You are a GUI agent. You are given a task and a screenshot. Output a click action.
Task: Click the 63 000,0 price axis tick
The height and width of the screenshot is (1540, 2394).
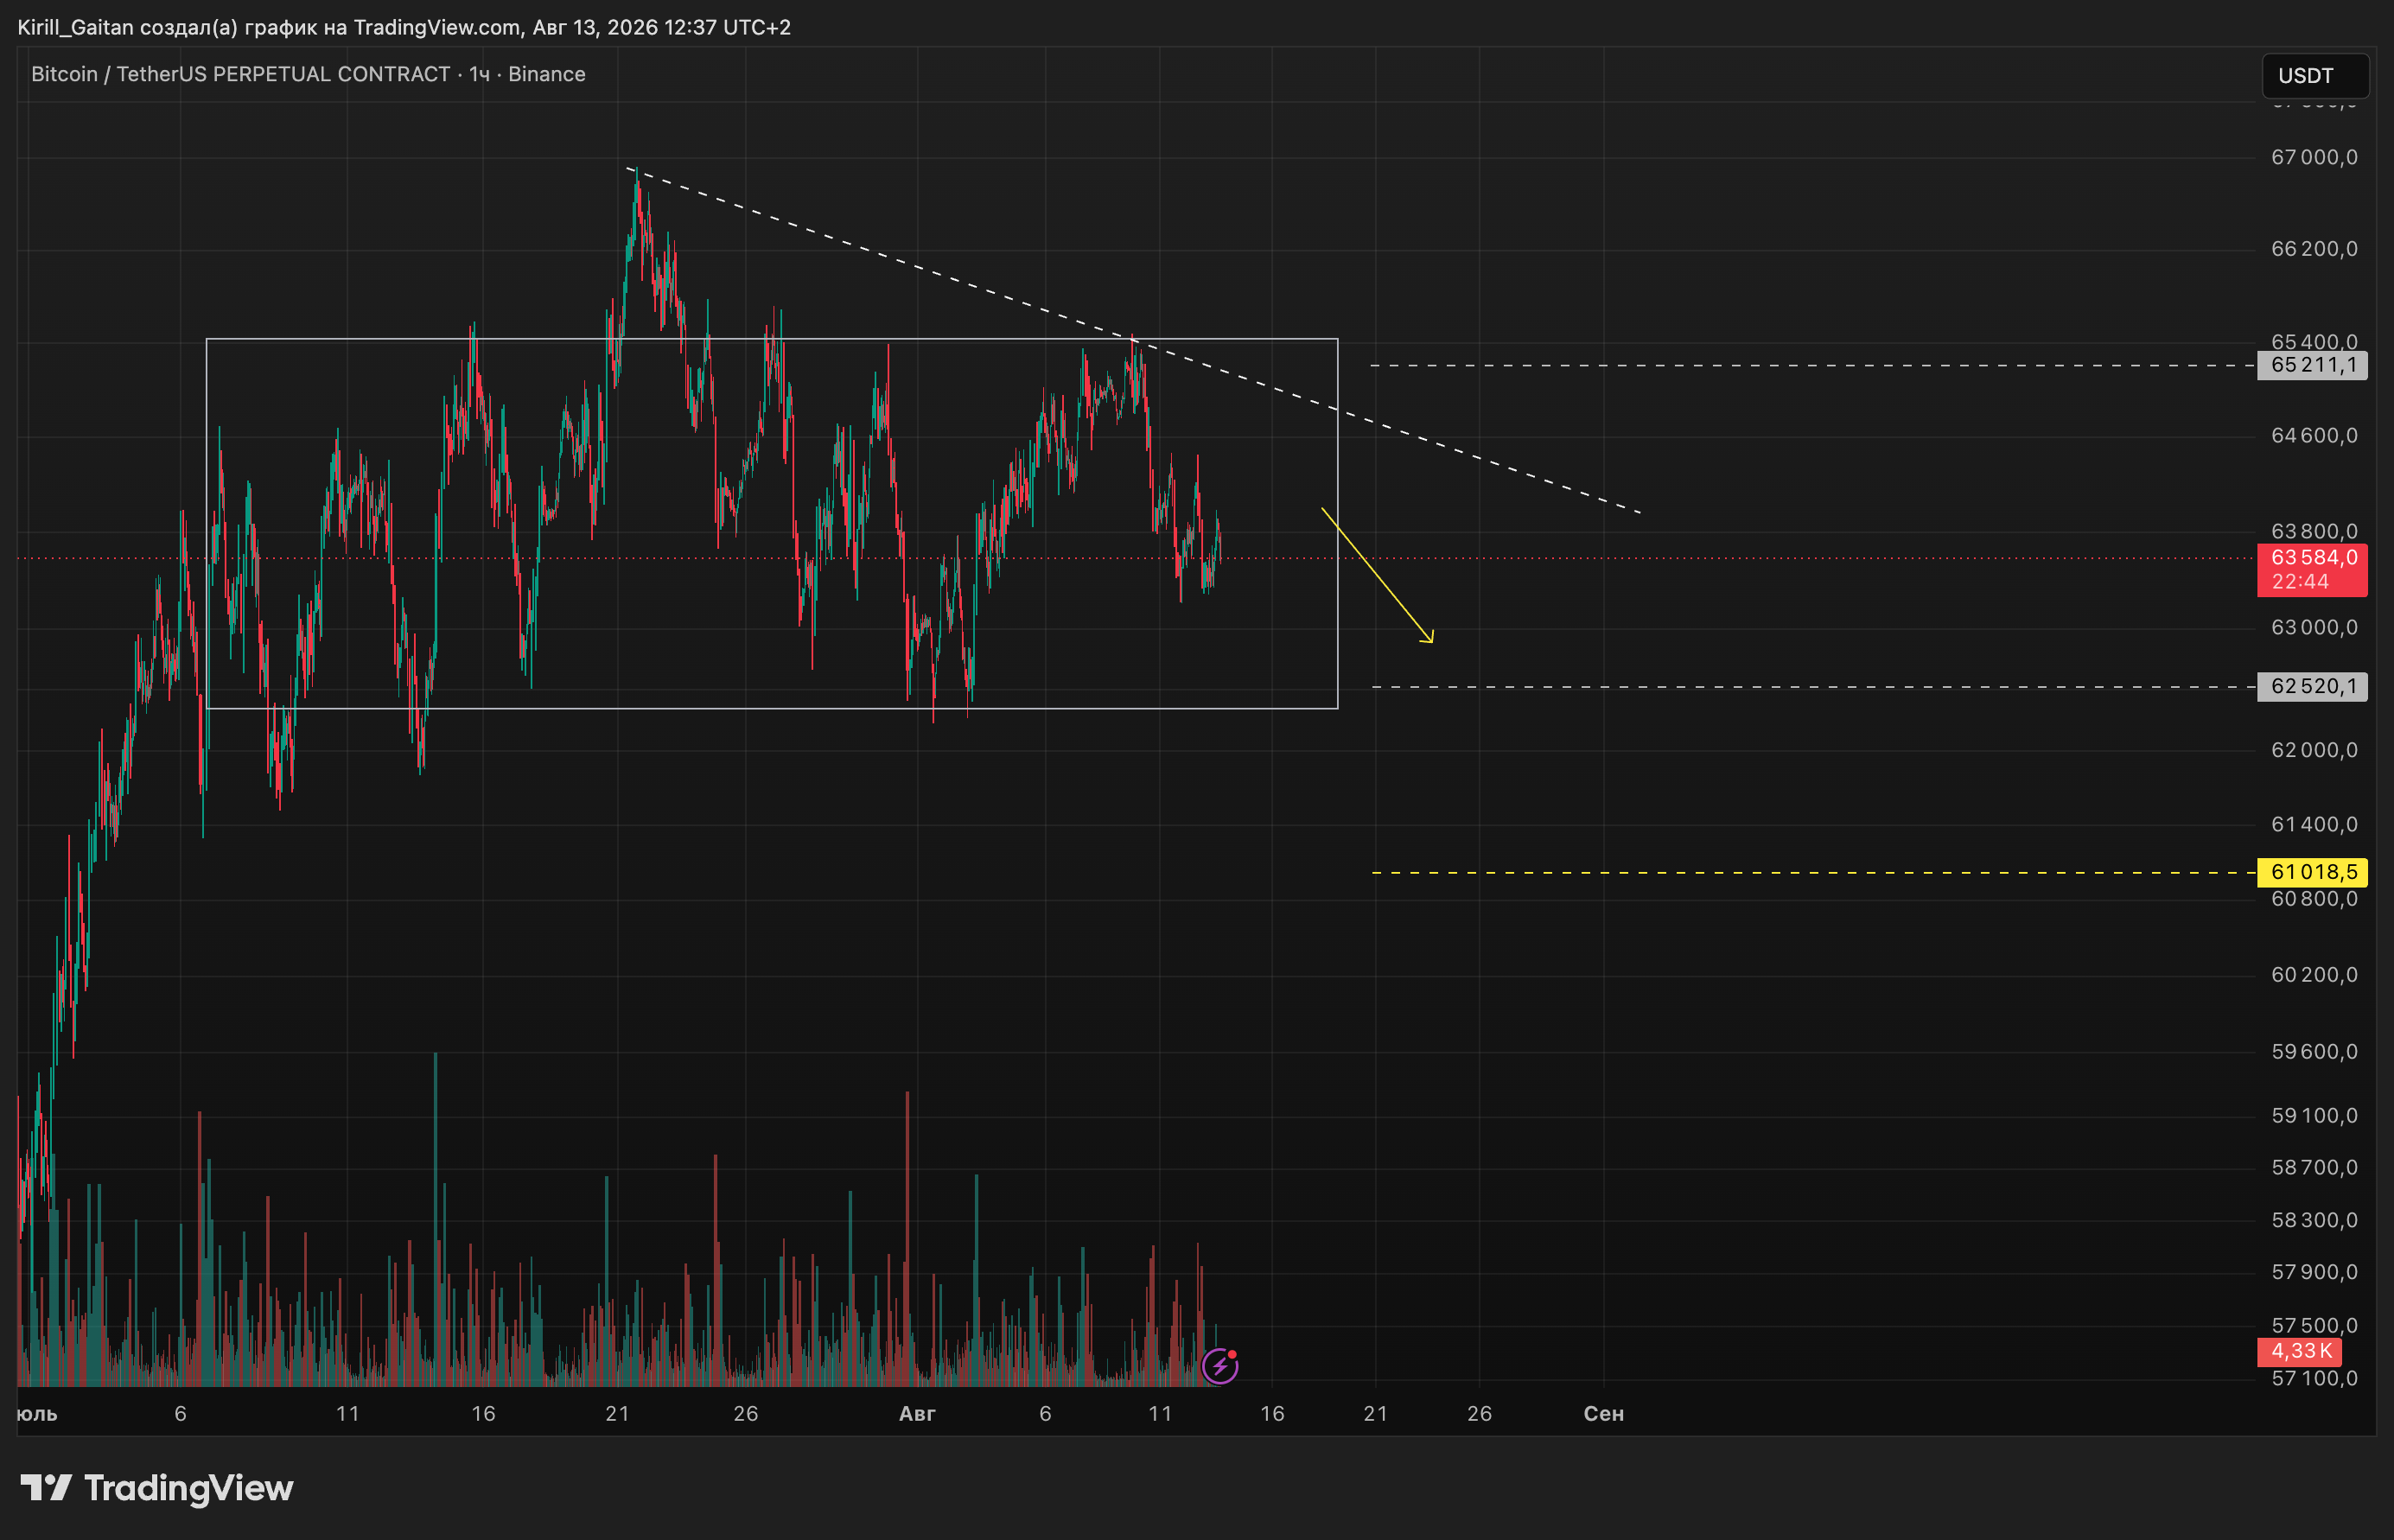coord(2314,627)
